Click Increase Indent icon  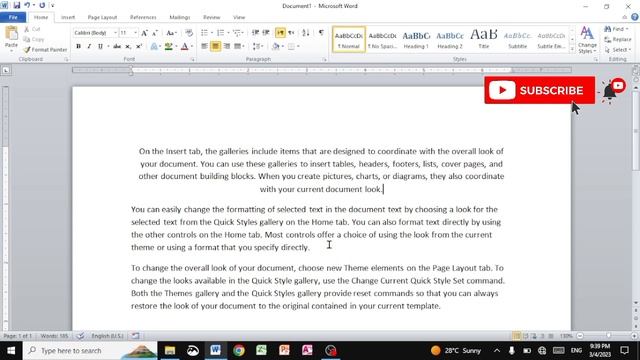(x=266, y=33)
